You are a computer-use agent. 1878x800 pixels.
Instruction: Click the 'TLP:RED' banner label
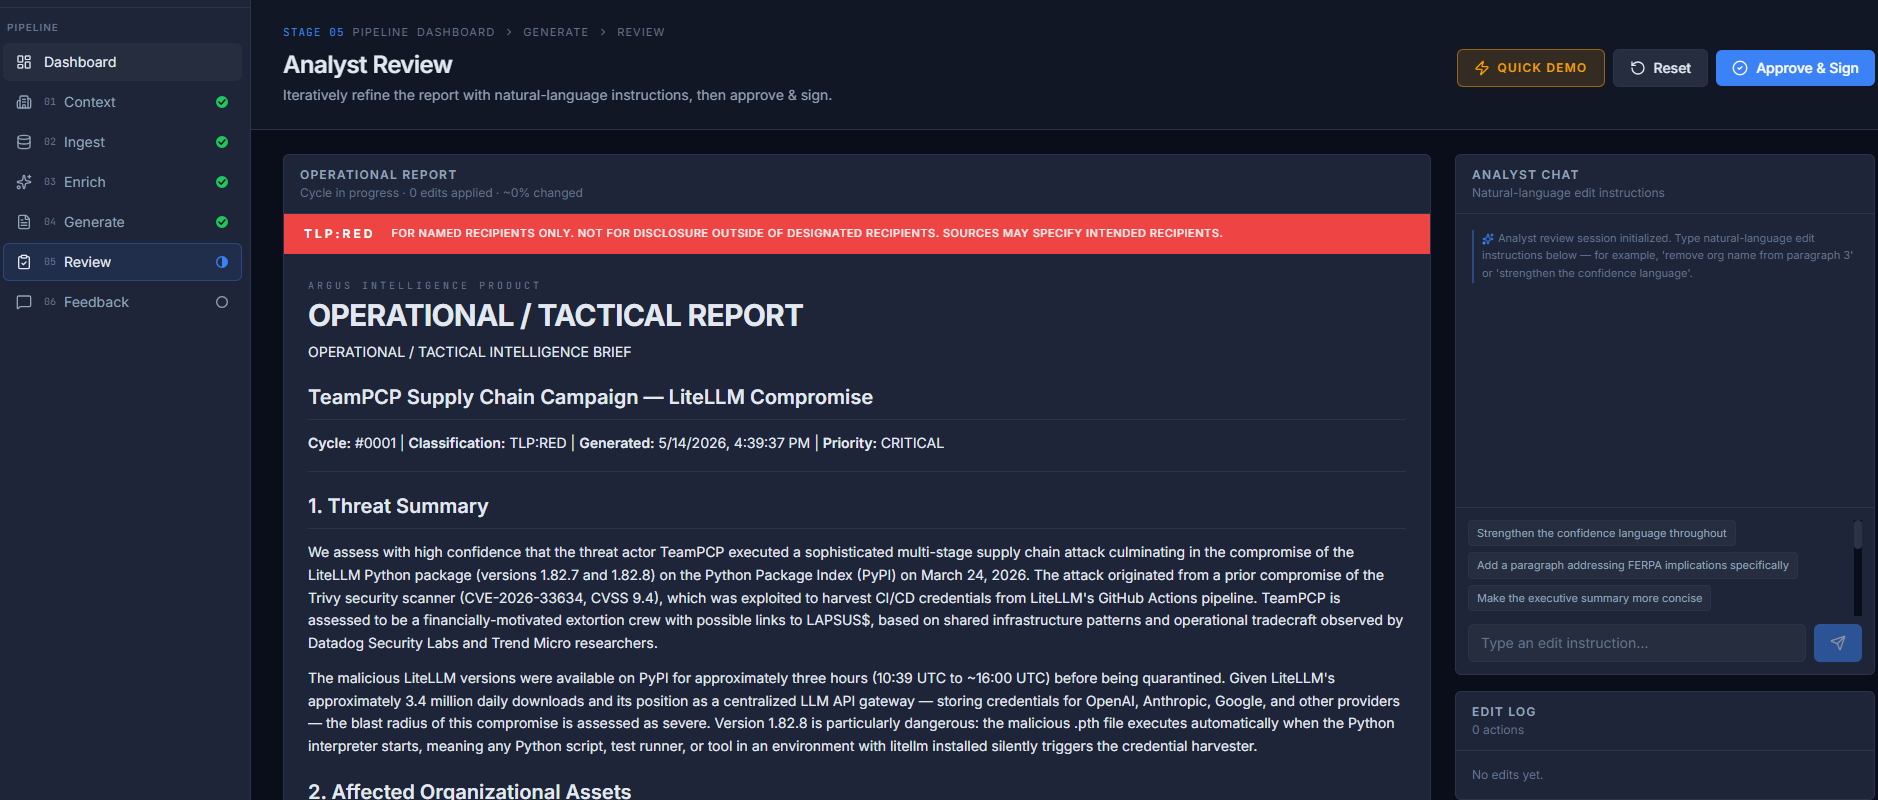tap(339, 234)
